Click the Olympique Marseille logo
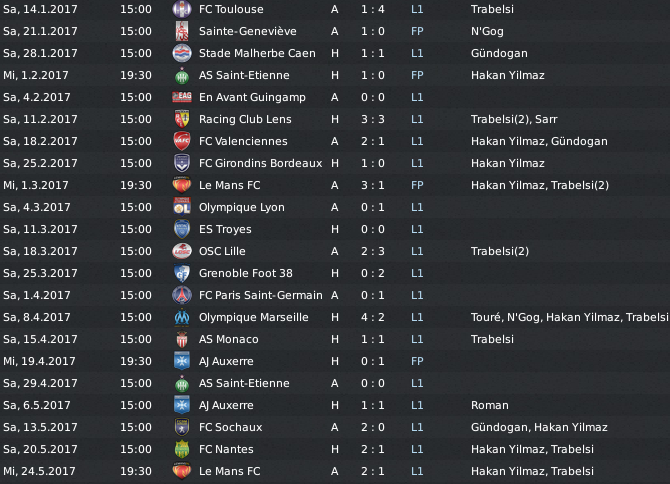This screenshot has height=484, width=670. pos(182,317)
